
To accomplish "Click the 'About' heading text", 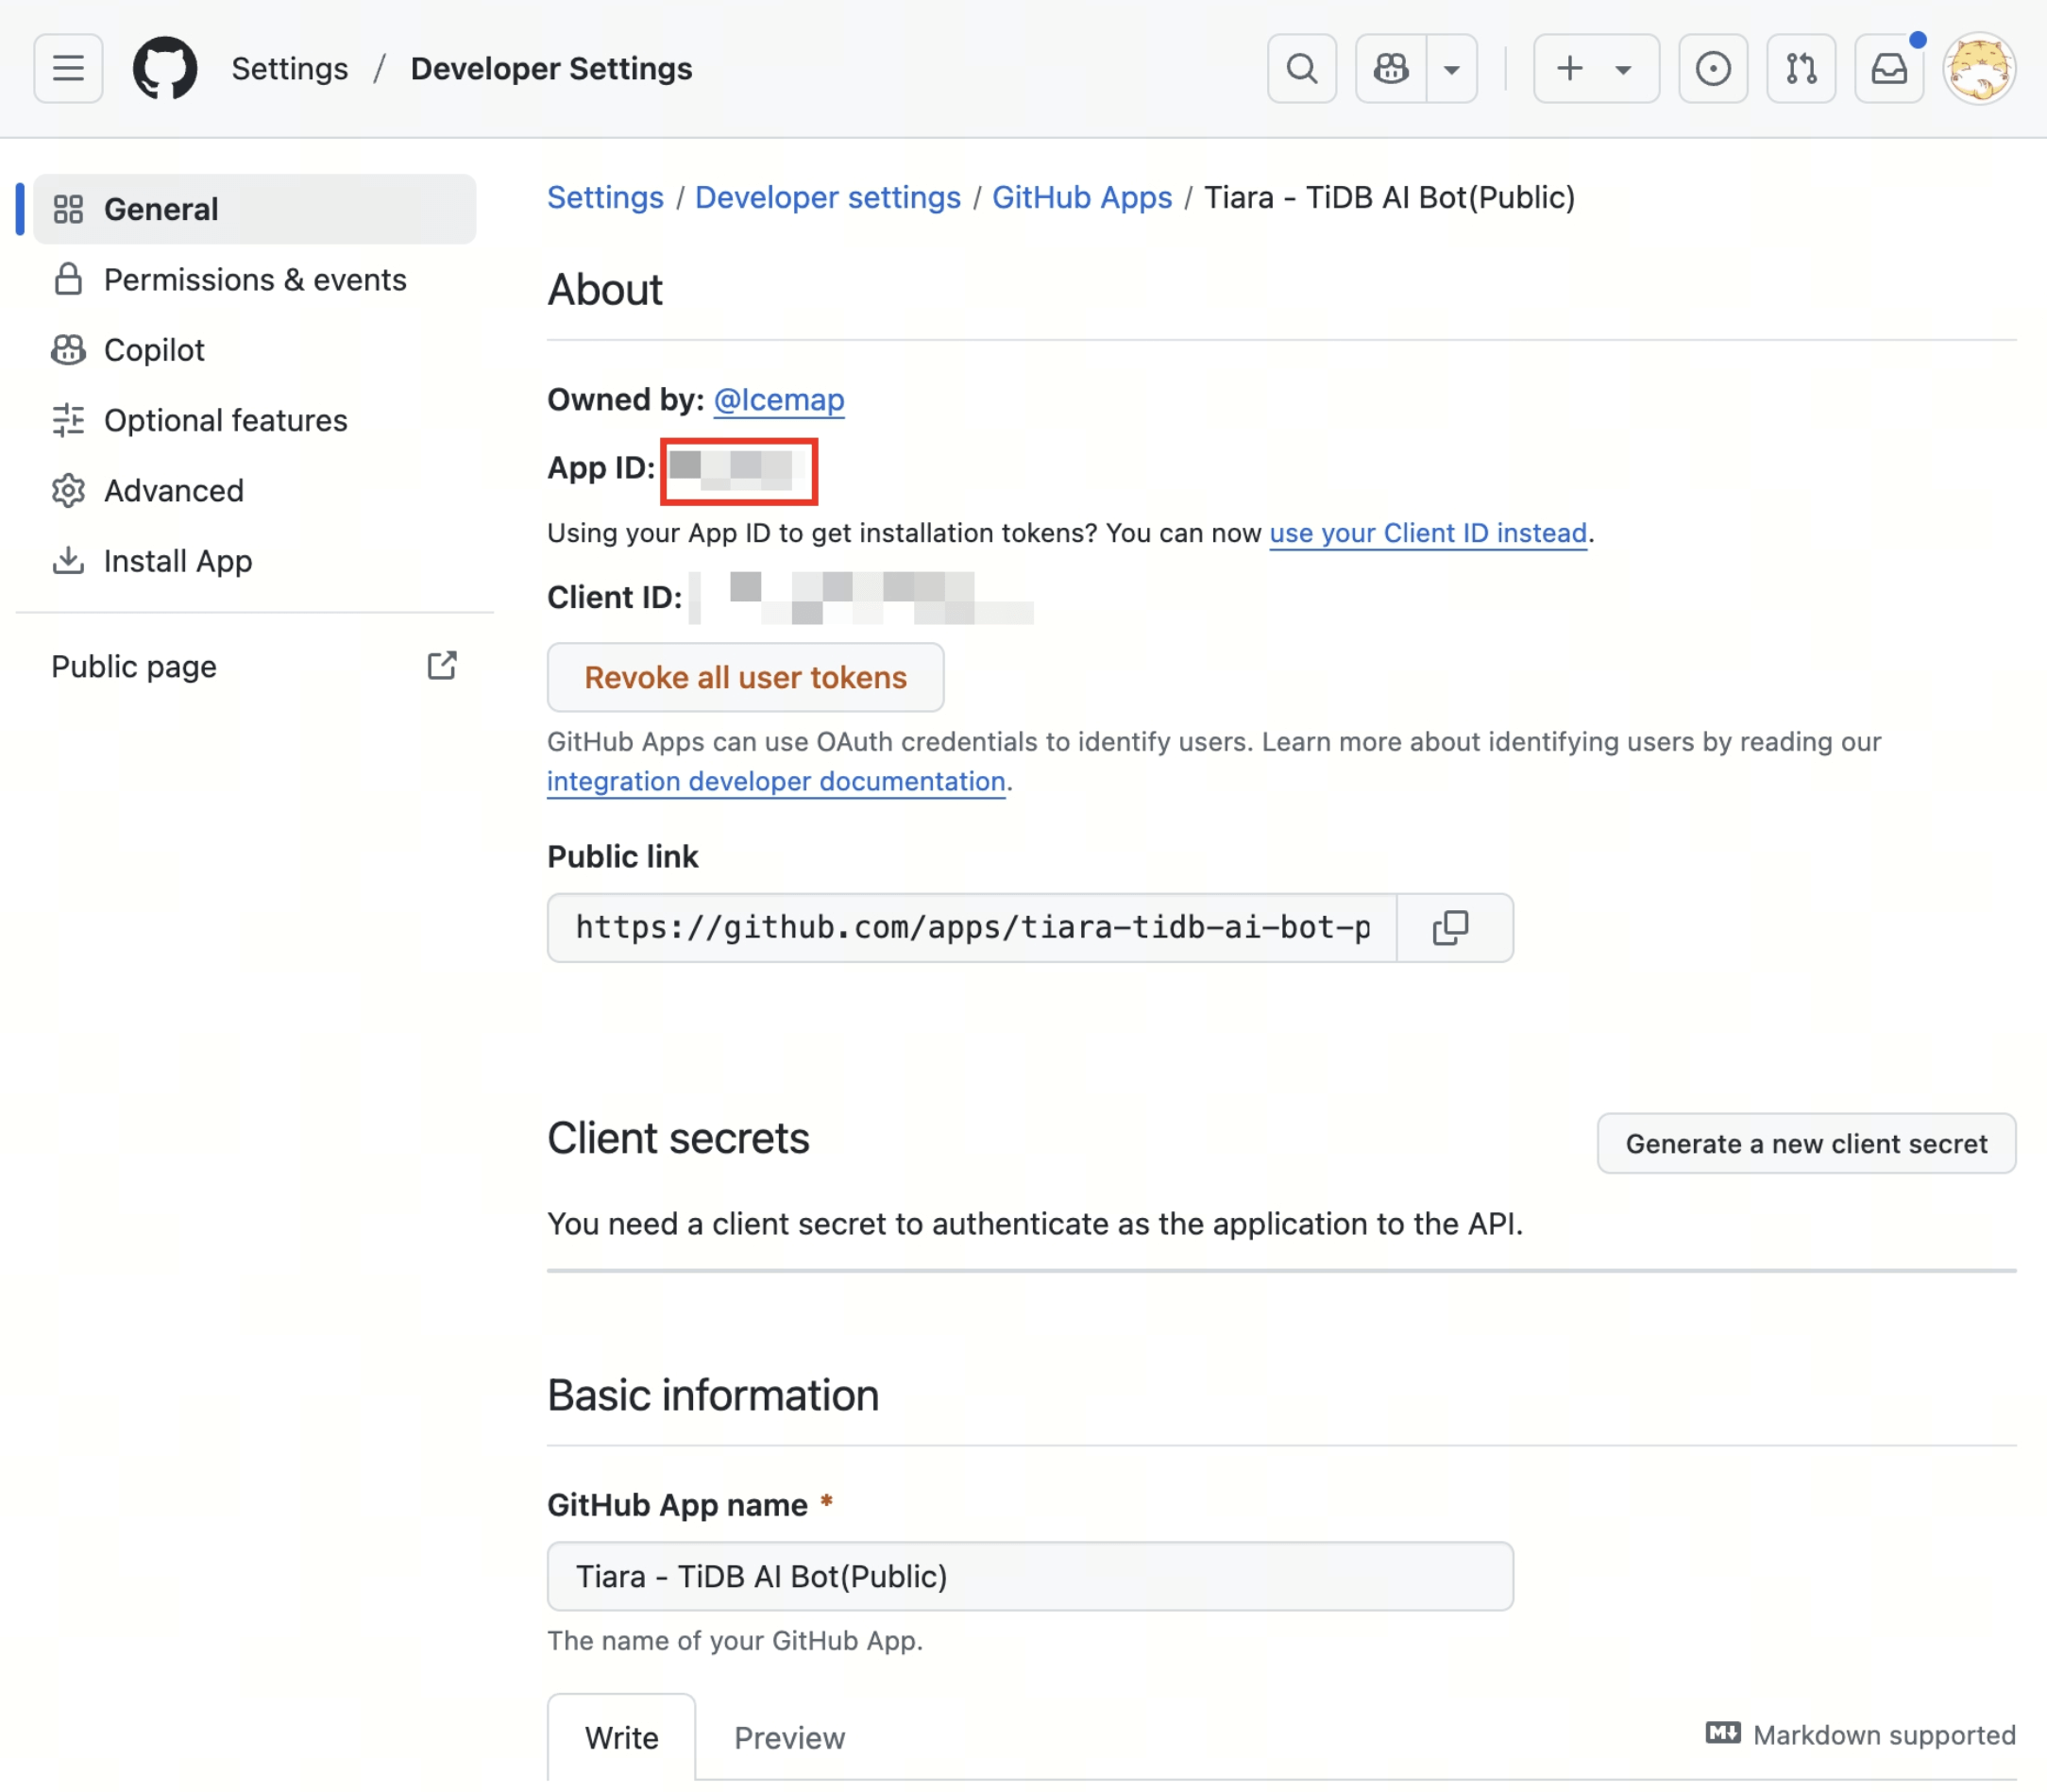I will (x=605, y=290).
